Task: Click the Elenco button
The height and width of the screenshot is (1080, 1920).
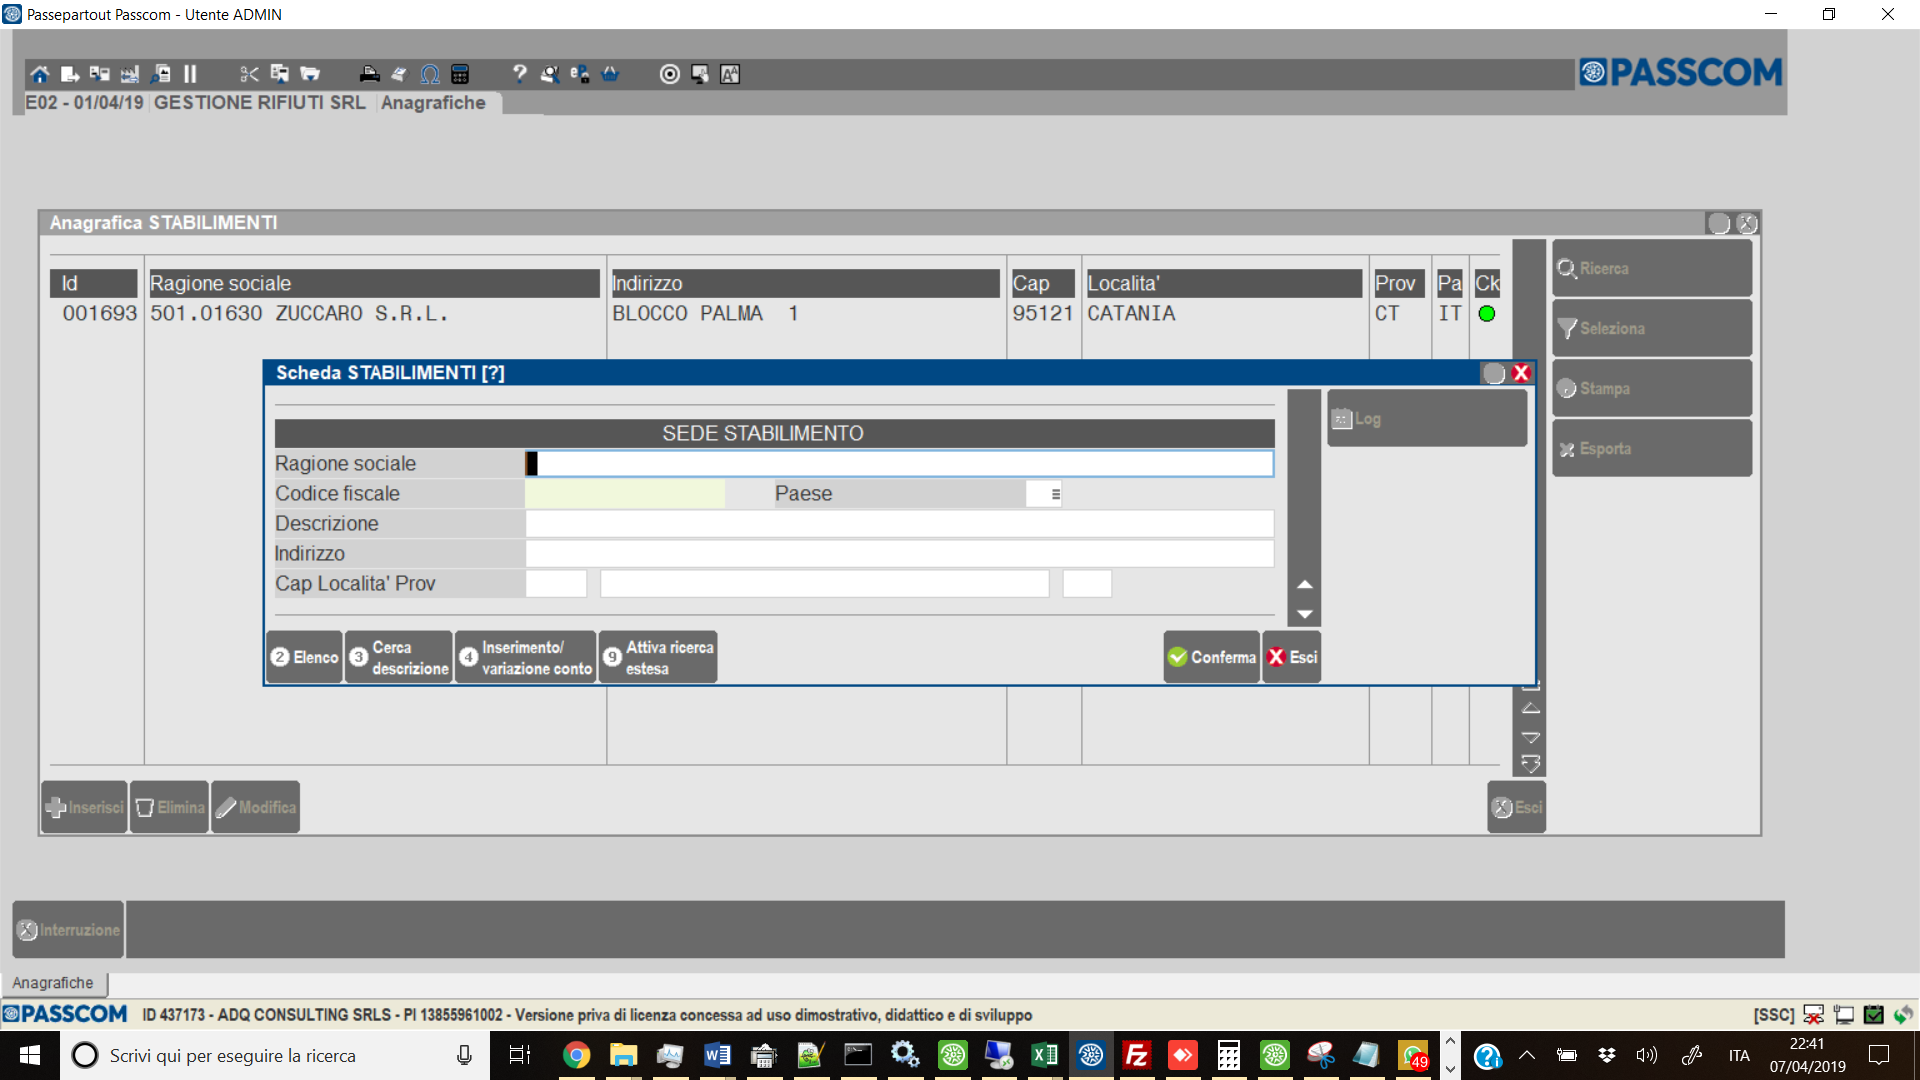Action: pyautogui.click(x=305, y=657)
